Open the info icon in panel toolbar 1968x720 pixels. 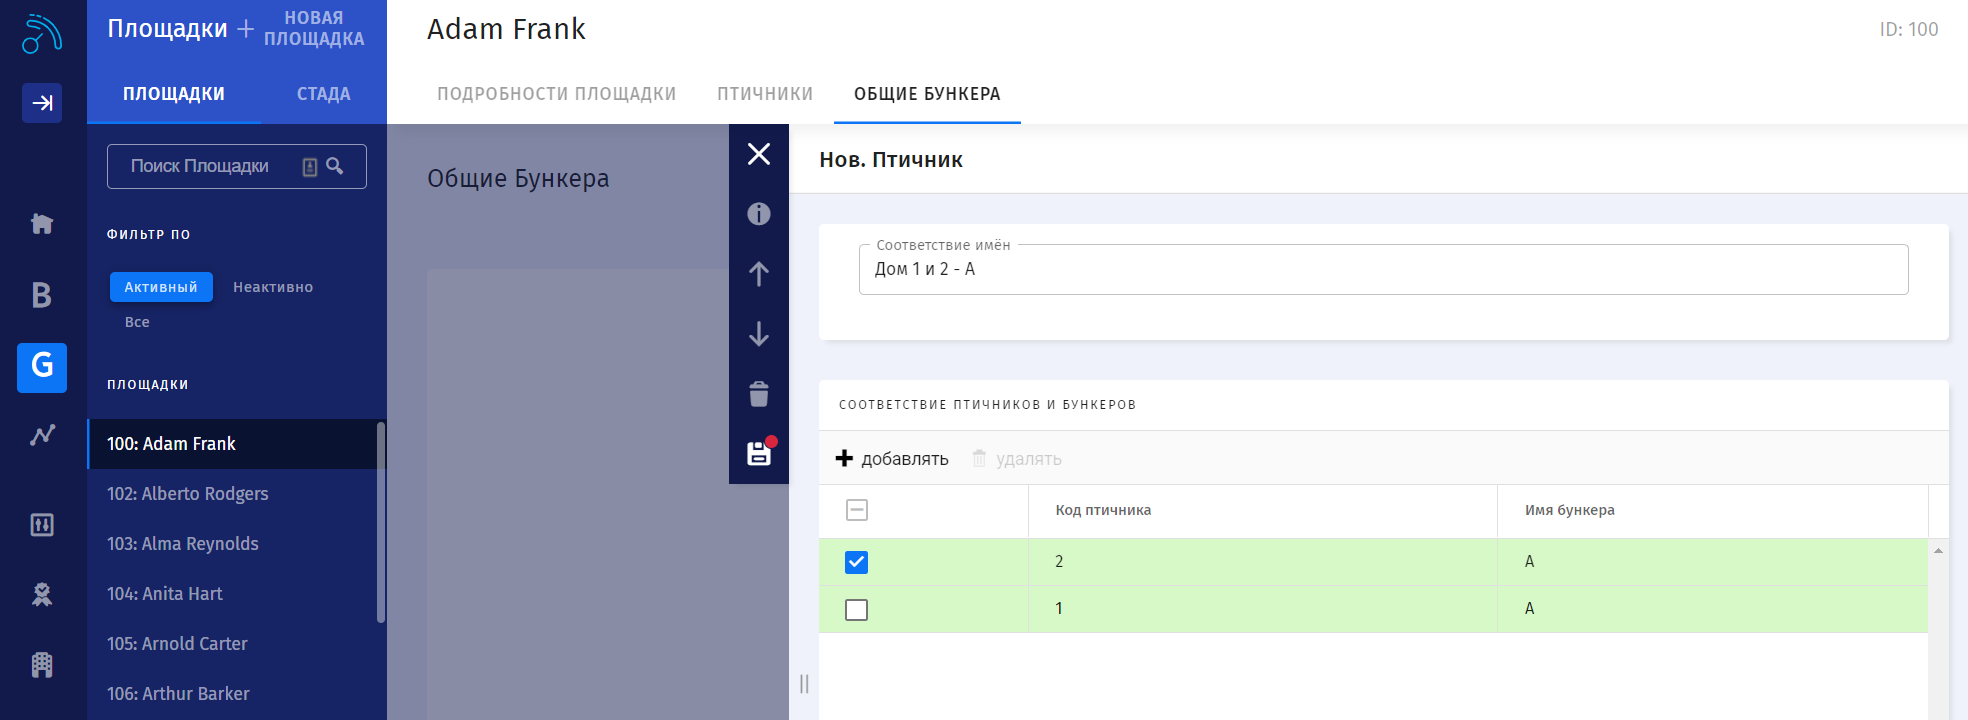pyautogui.click(x=759, y=214)
